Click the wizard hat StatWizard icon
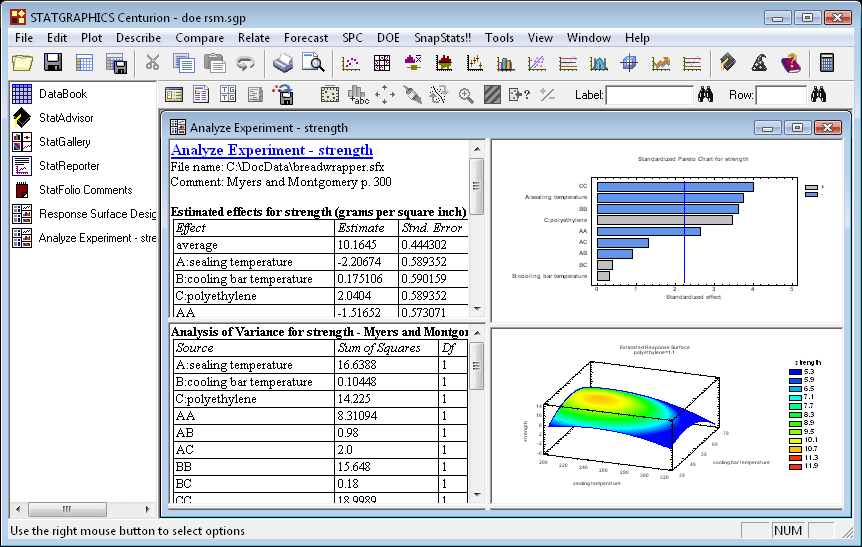 pyautogui.click(x=760, y=63)
